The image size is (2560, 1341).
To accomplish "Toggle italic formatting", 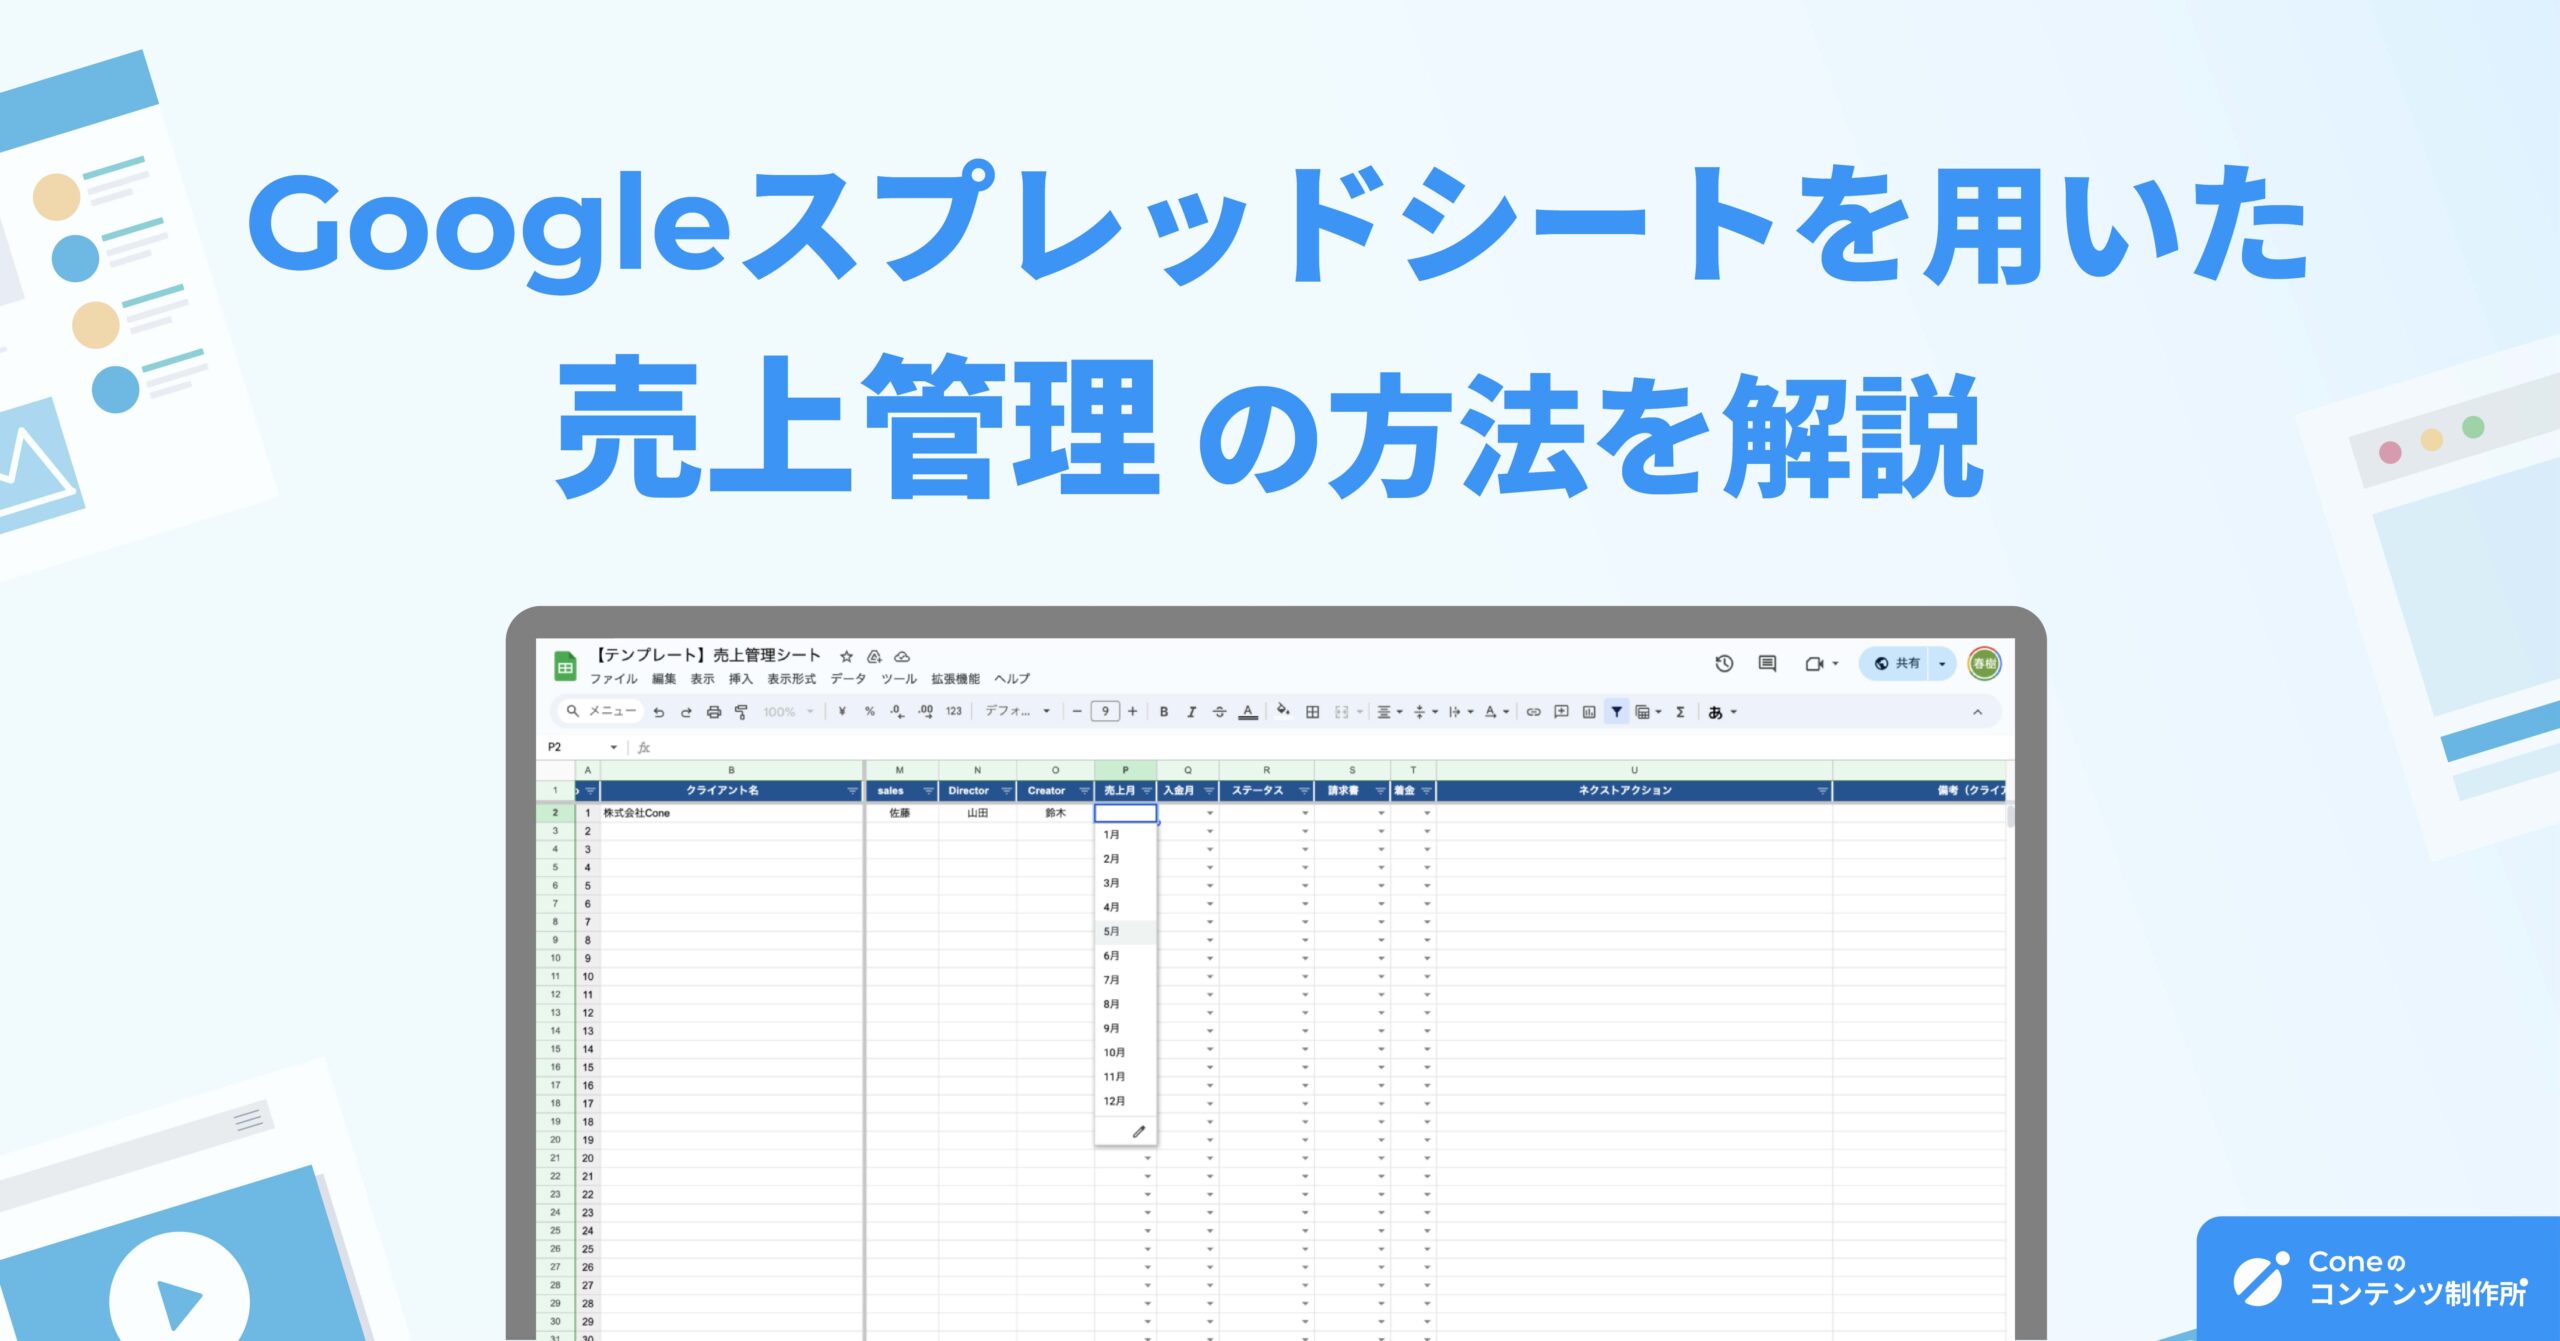I will [1191, 712].
